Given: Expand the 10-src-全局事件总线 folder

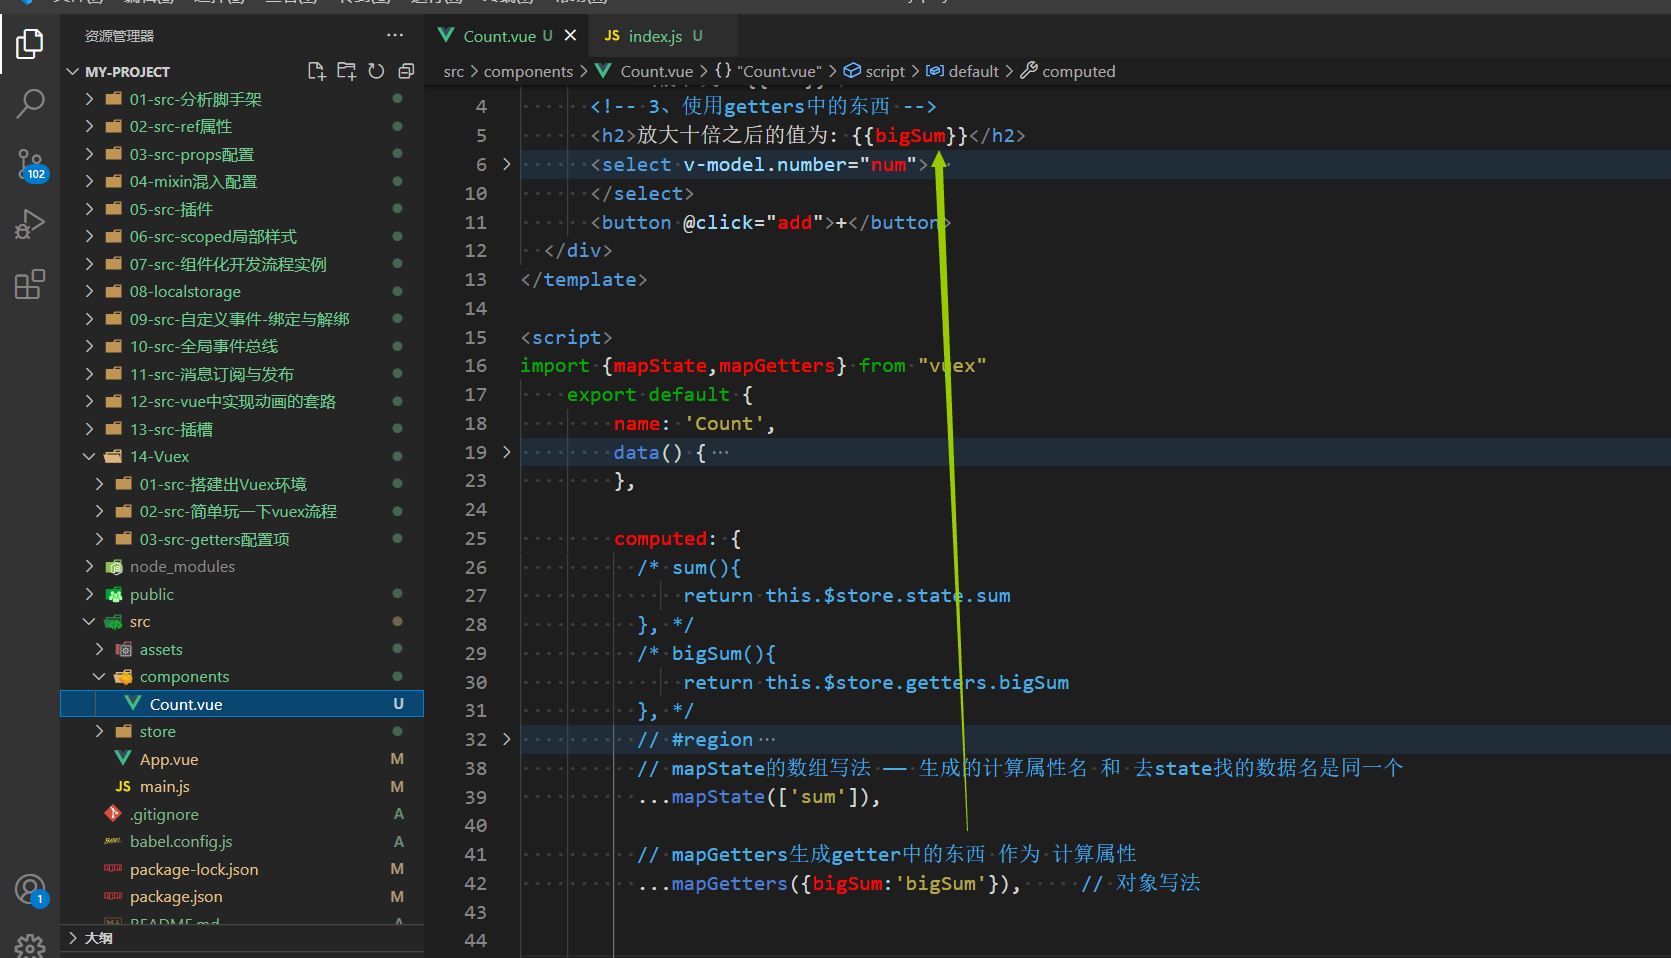Looking at the screenshot, I should 242,346.
